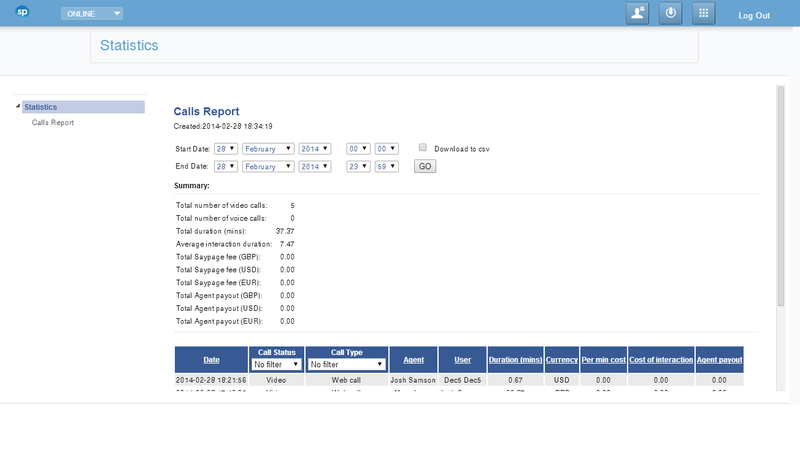800x474 pixels.
Task: Select Statistics in the sidebar
Action: coord(41,107)
